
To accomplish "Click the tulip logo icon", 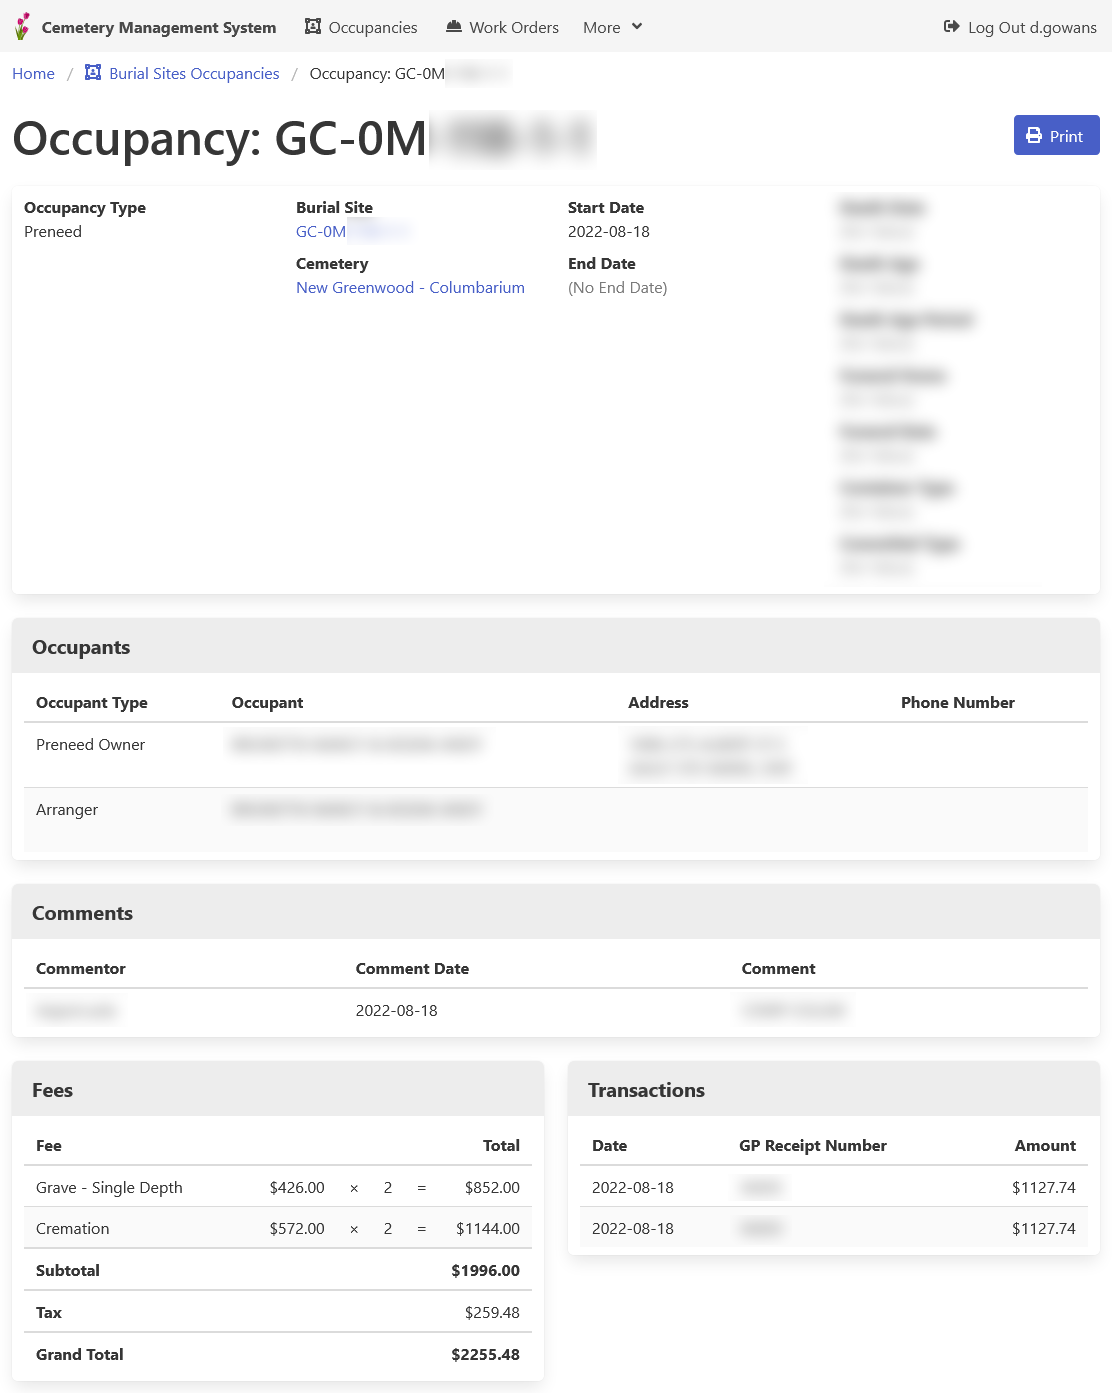I will click(x=21, y=25).
